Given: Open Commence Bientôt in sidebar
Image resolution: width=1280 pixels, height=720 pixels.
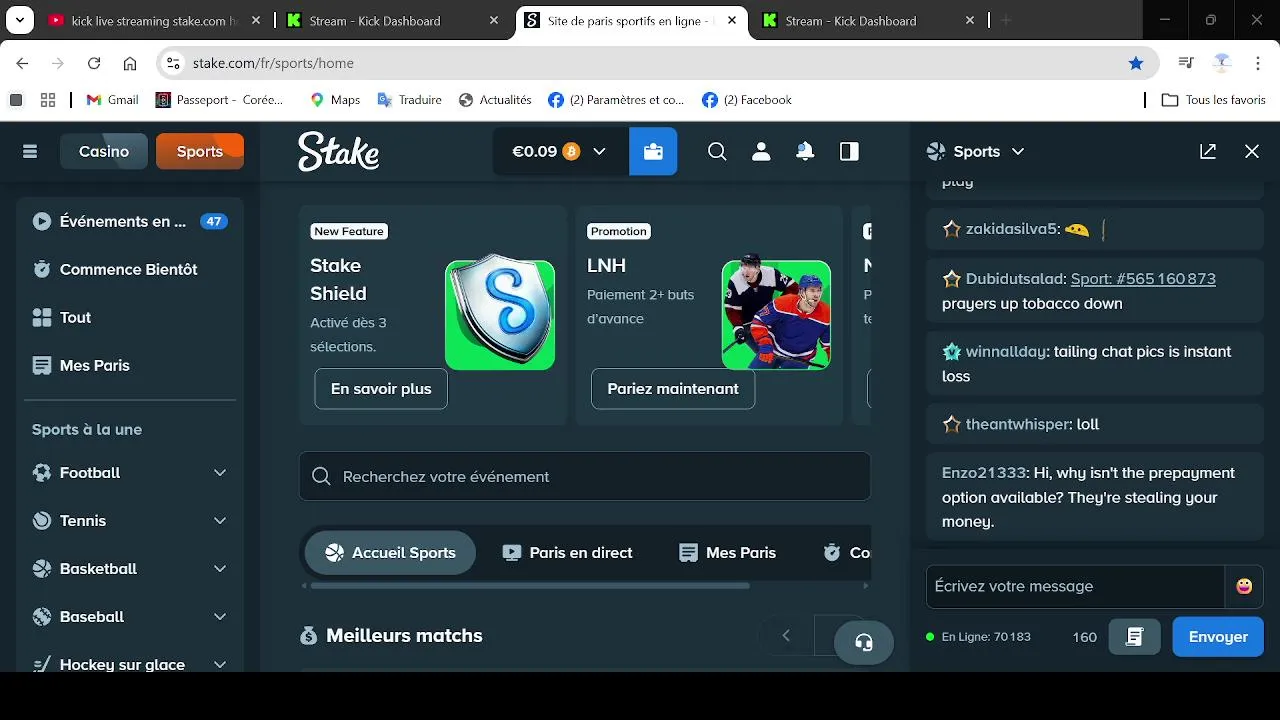Looking at the screenshot, I should (x=130, y=269).
